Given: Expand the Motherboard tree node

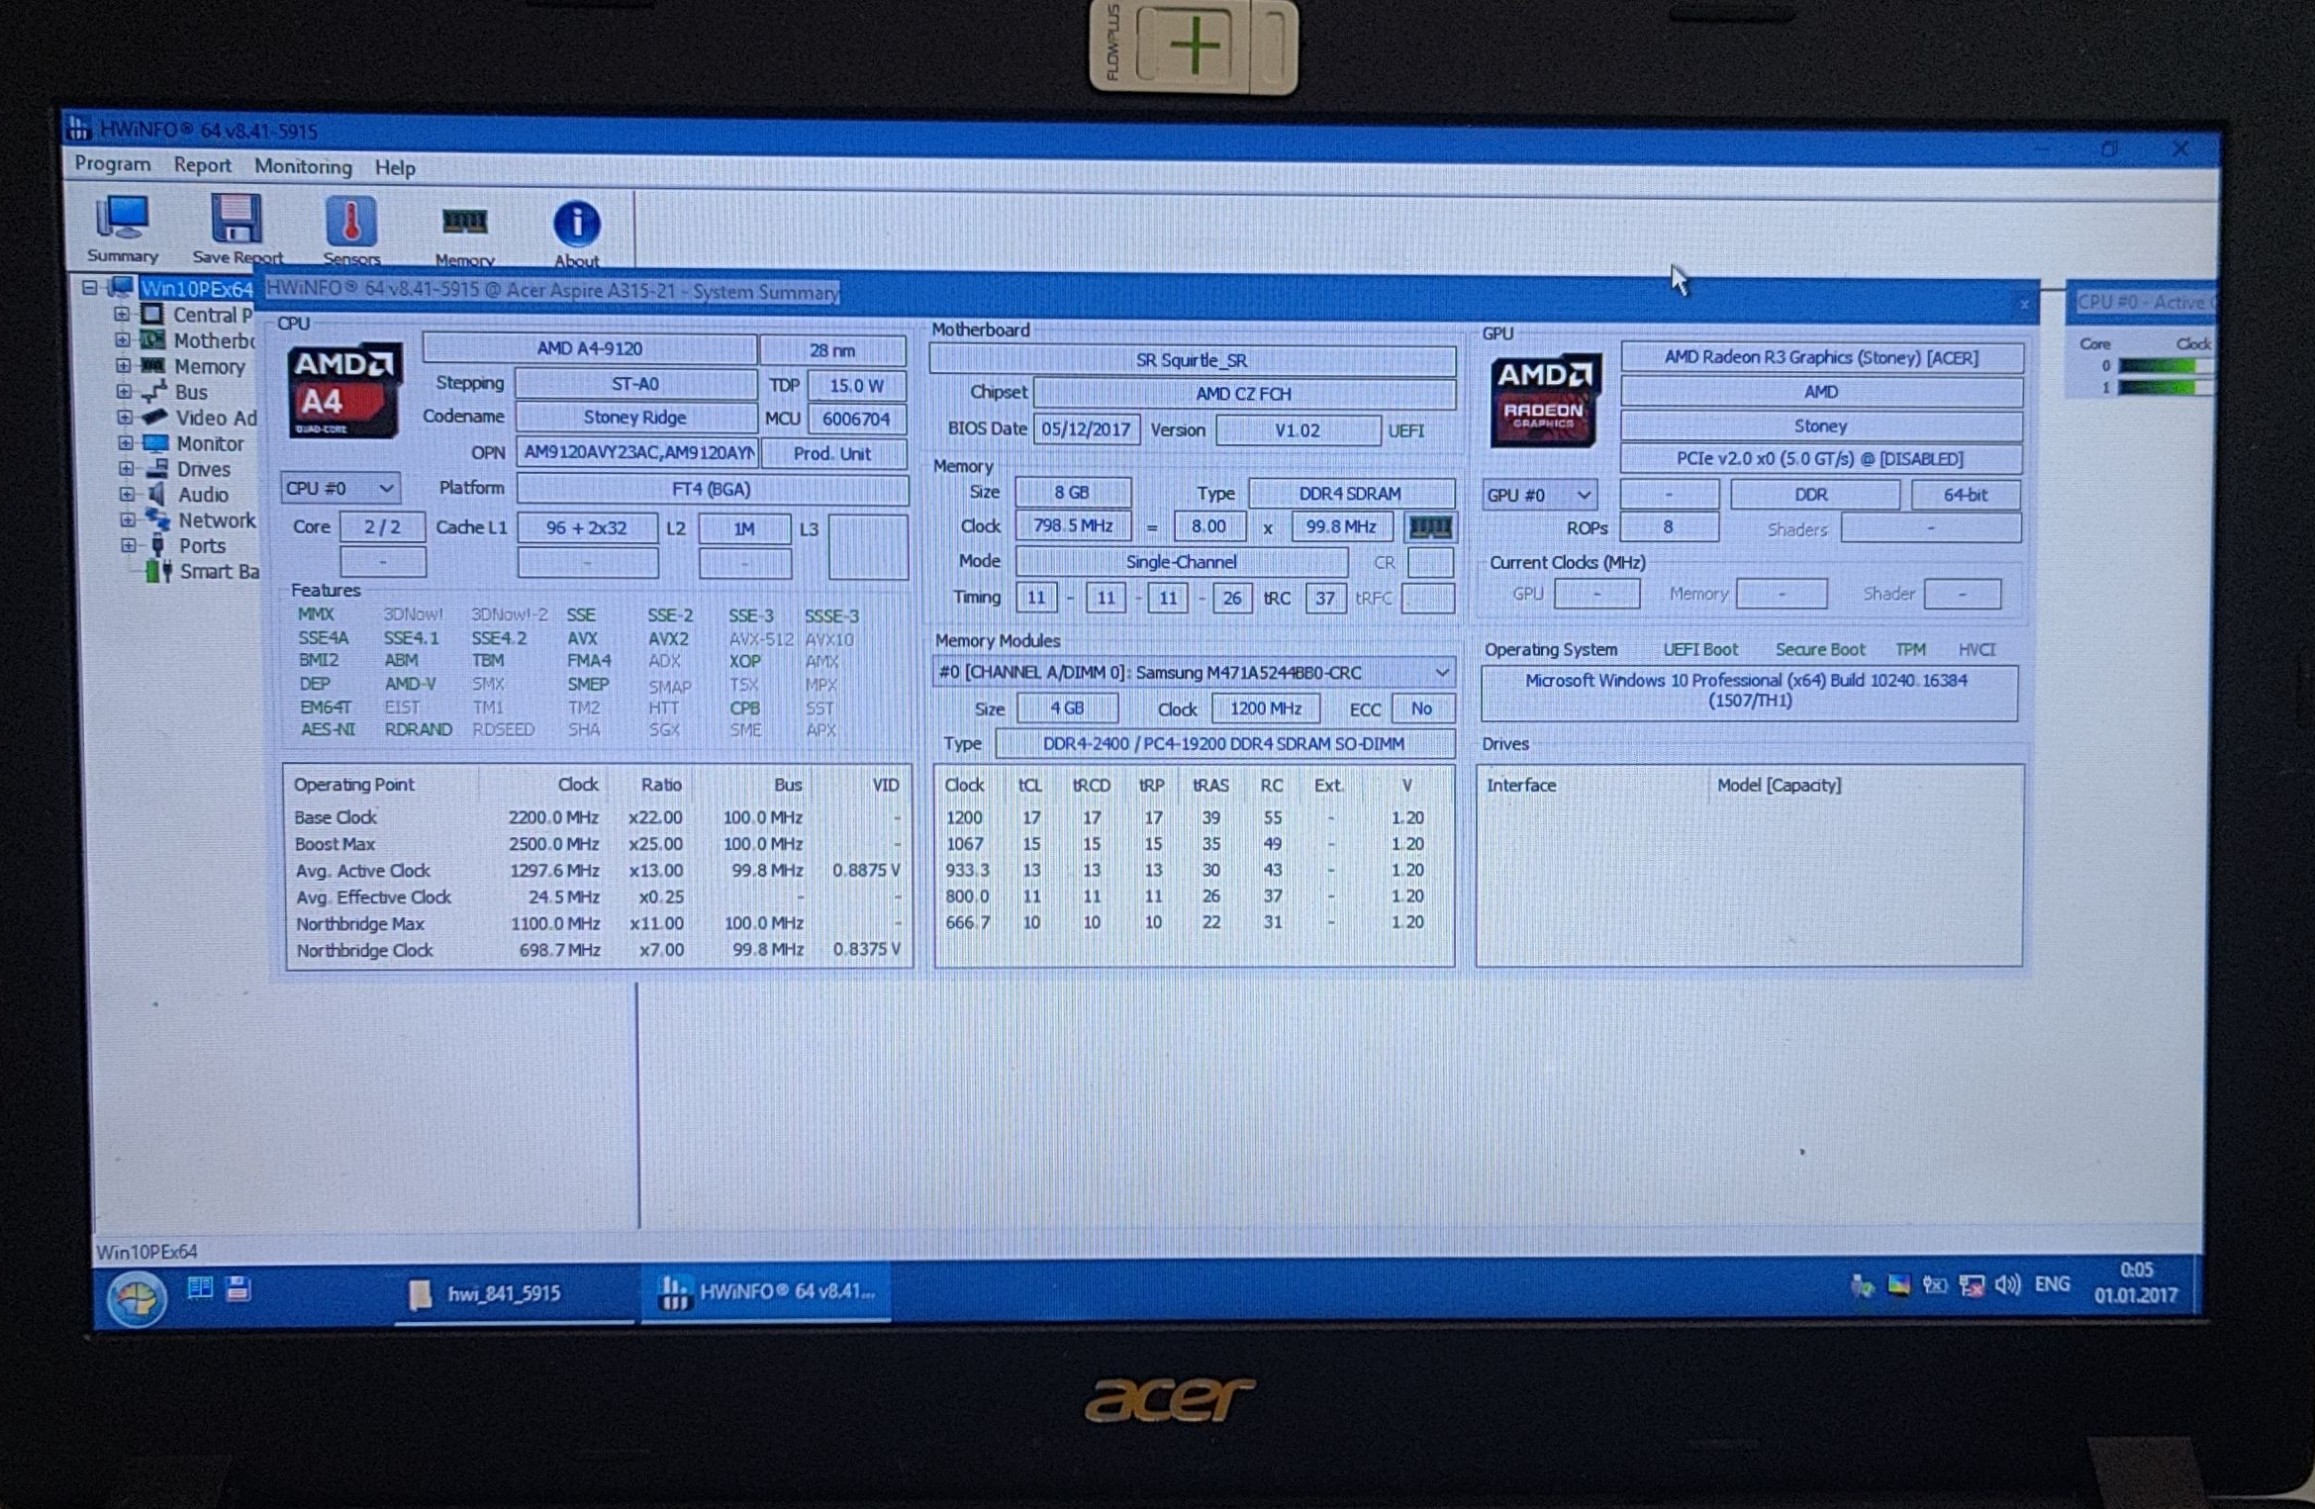Looking at the screenshot, I should (x=122, y=340).
